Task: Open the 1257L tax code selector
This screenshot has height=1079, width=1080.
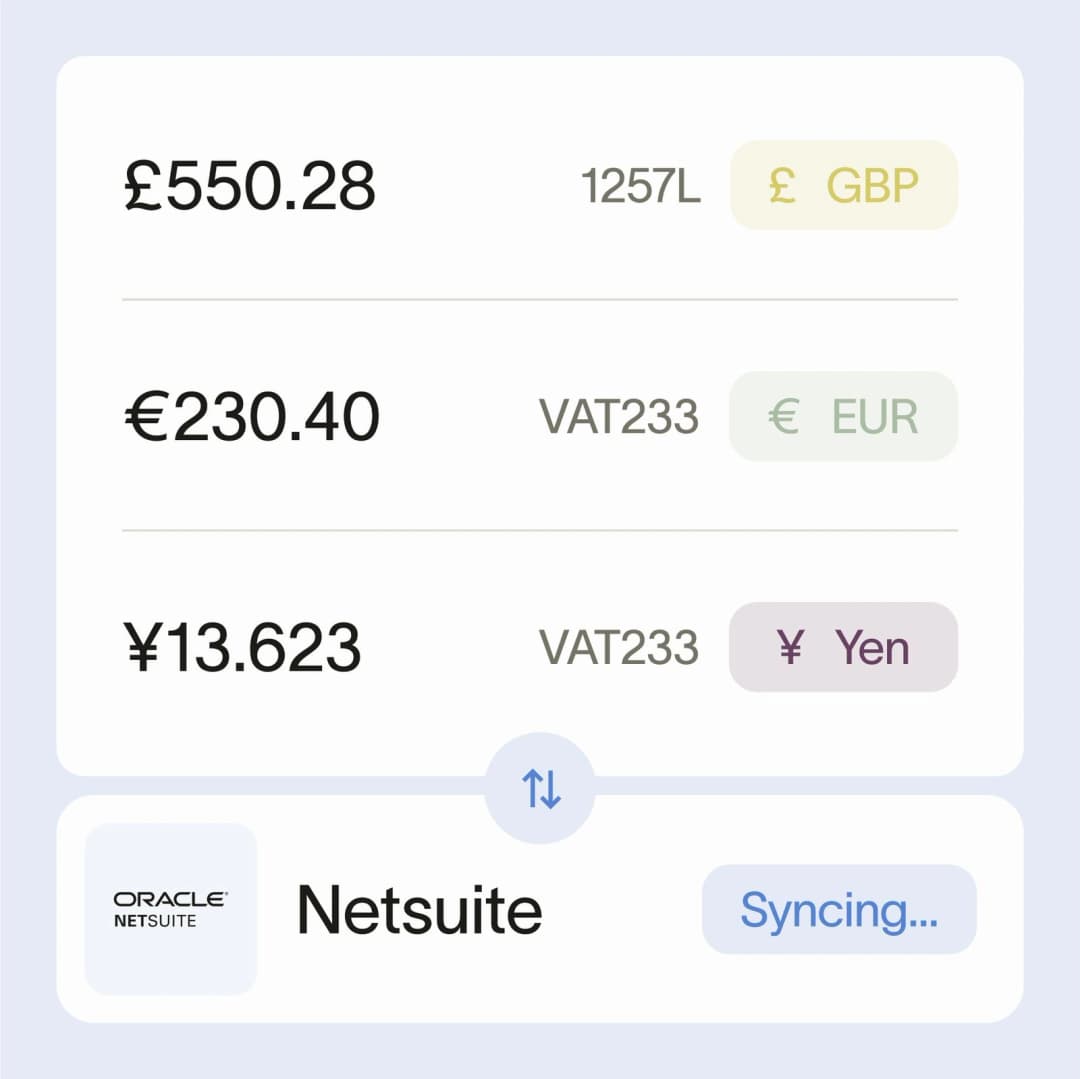Action: (642, 185)
